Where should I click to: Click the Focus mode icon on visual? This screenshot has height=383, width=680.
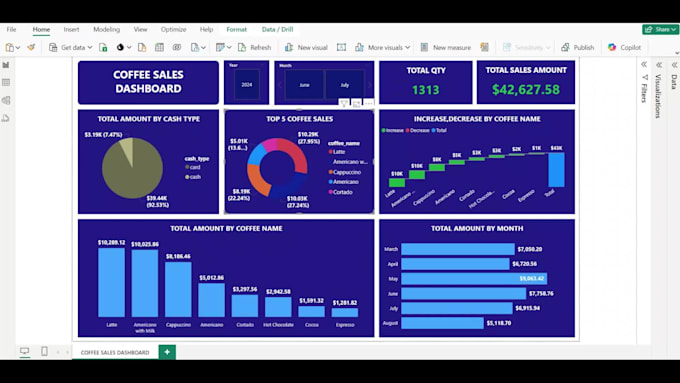point(356,104)
